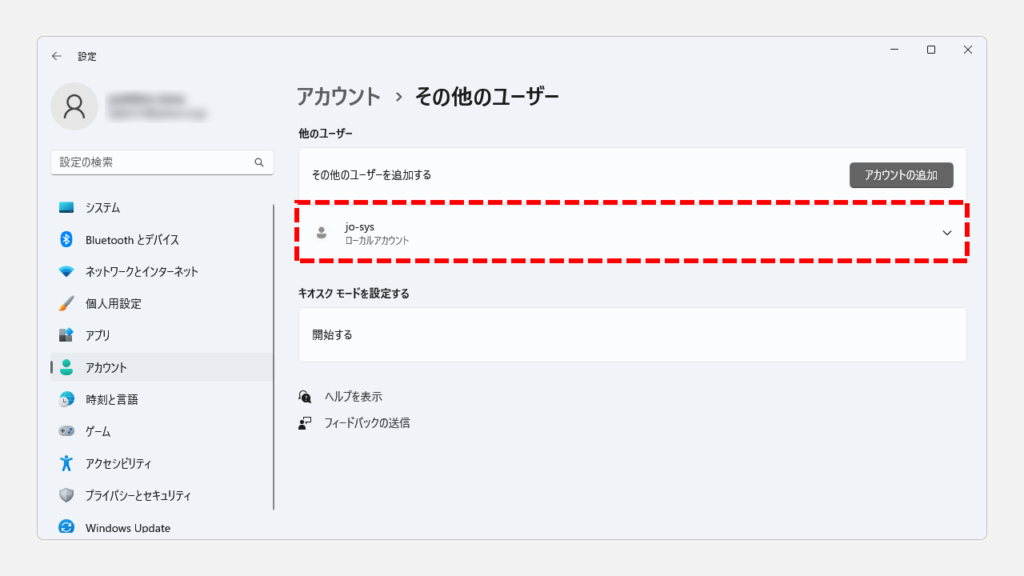
Task: Expand the jo-sys account chevron
Action: [x=947, y=233]
